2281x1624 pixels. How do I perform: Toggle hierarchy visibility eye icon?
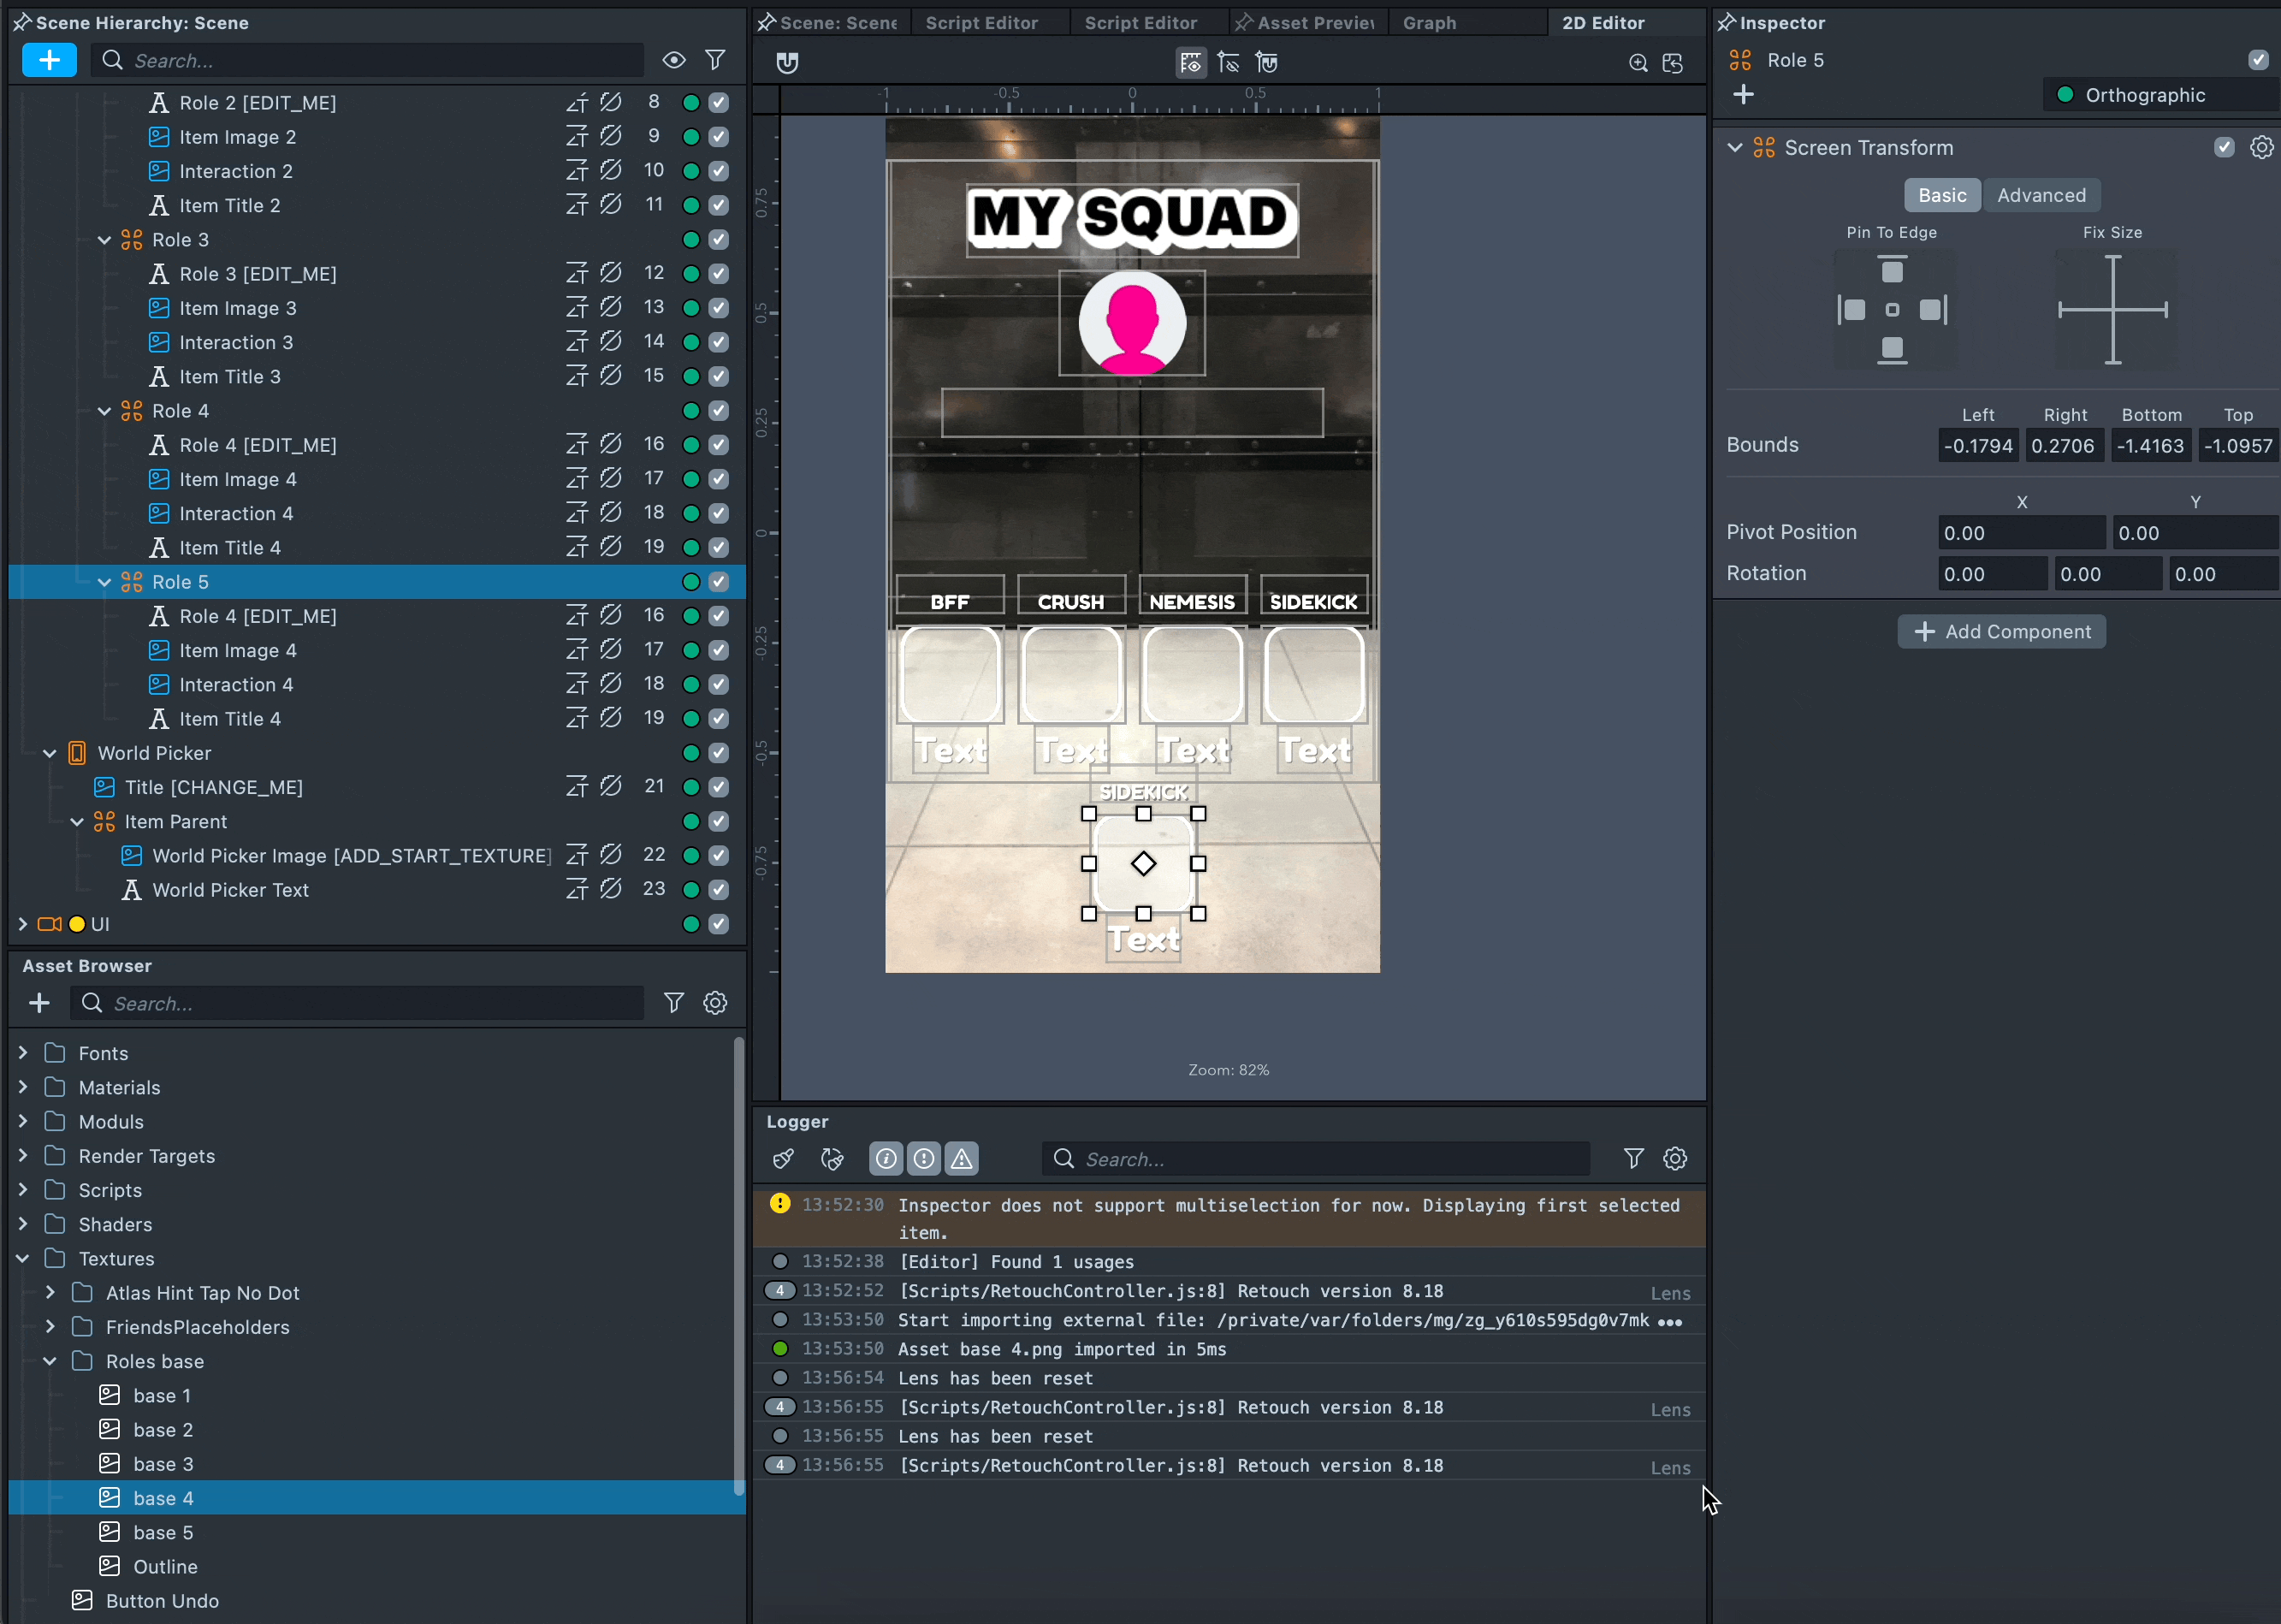click(674, 60)
